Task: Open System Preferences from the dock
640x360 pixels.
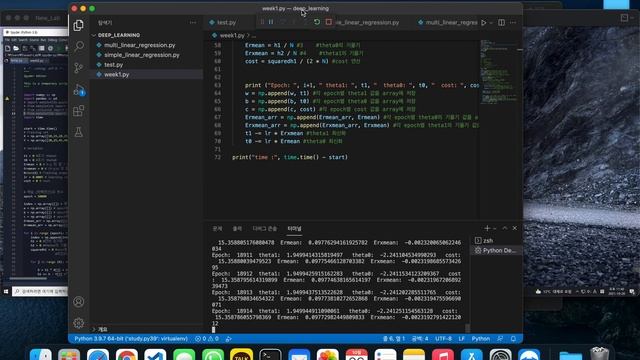Action: click(501, 355)
